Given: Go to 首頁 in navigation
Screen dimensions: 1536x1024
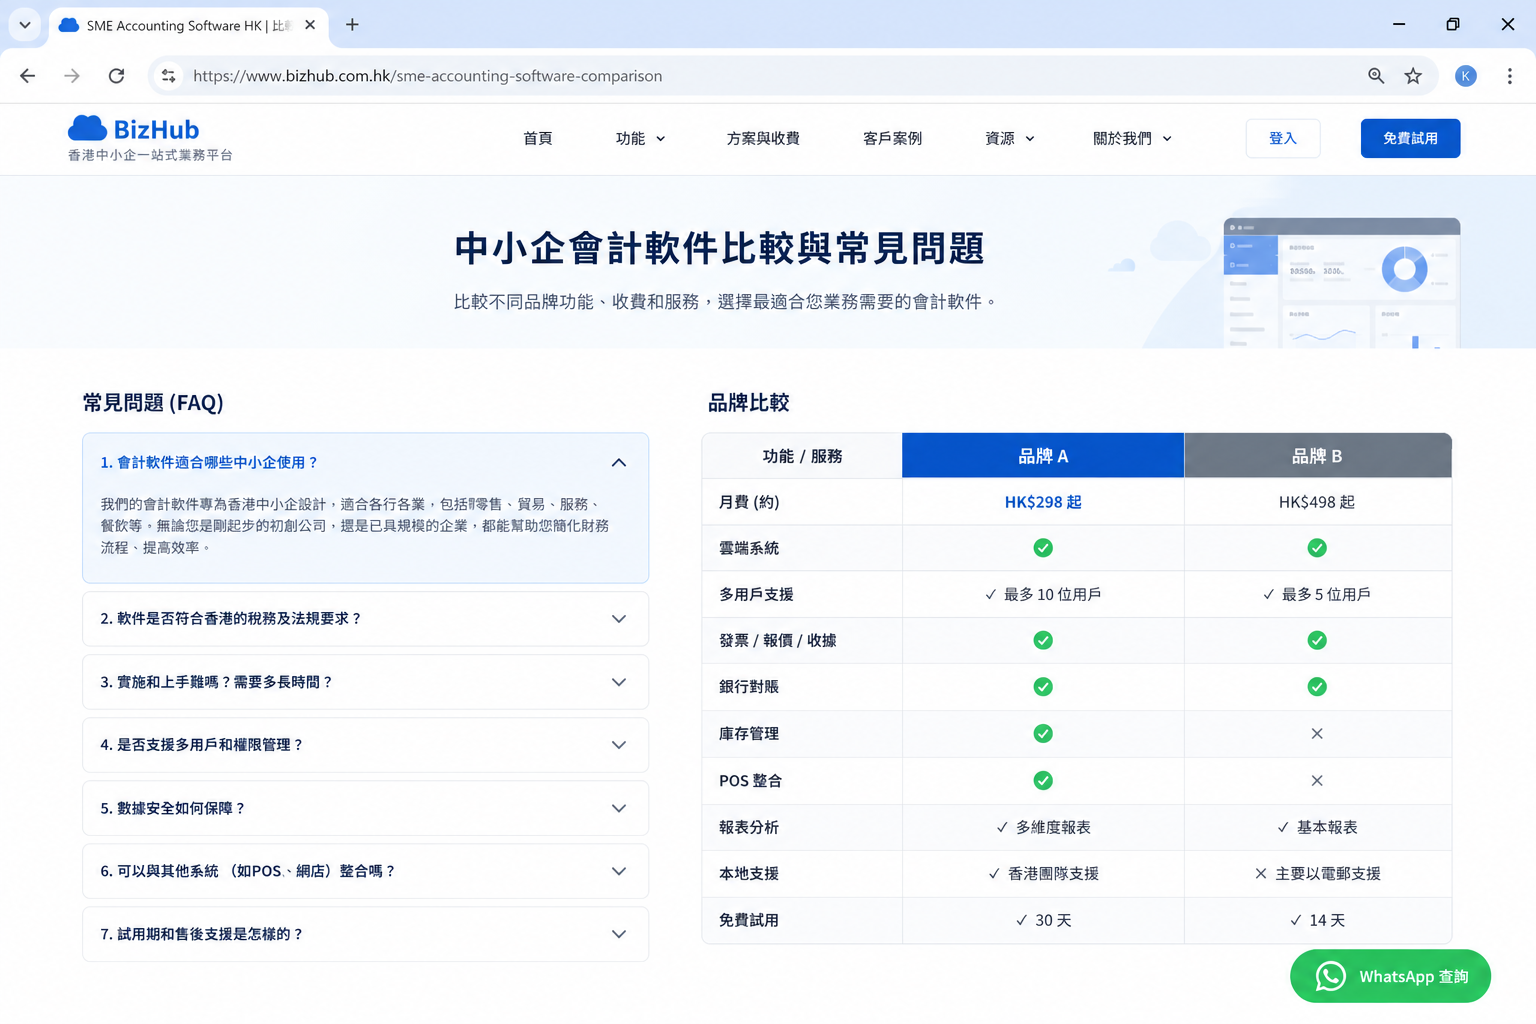Looking at the screenshot, I should [x=538, y=139].
